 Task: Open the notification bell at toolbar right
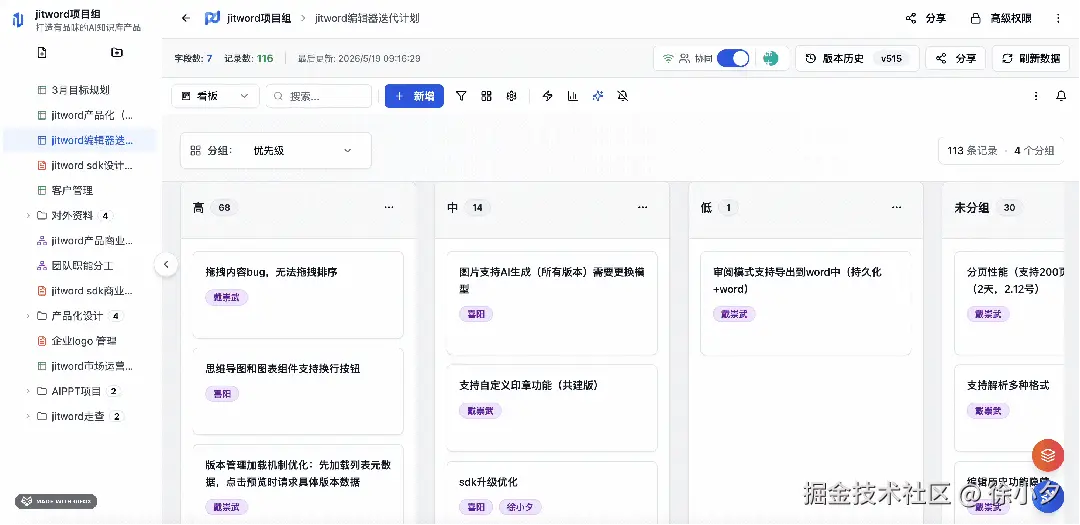point(1061,96)
